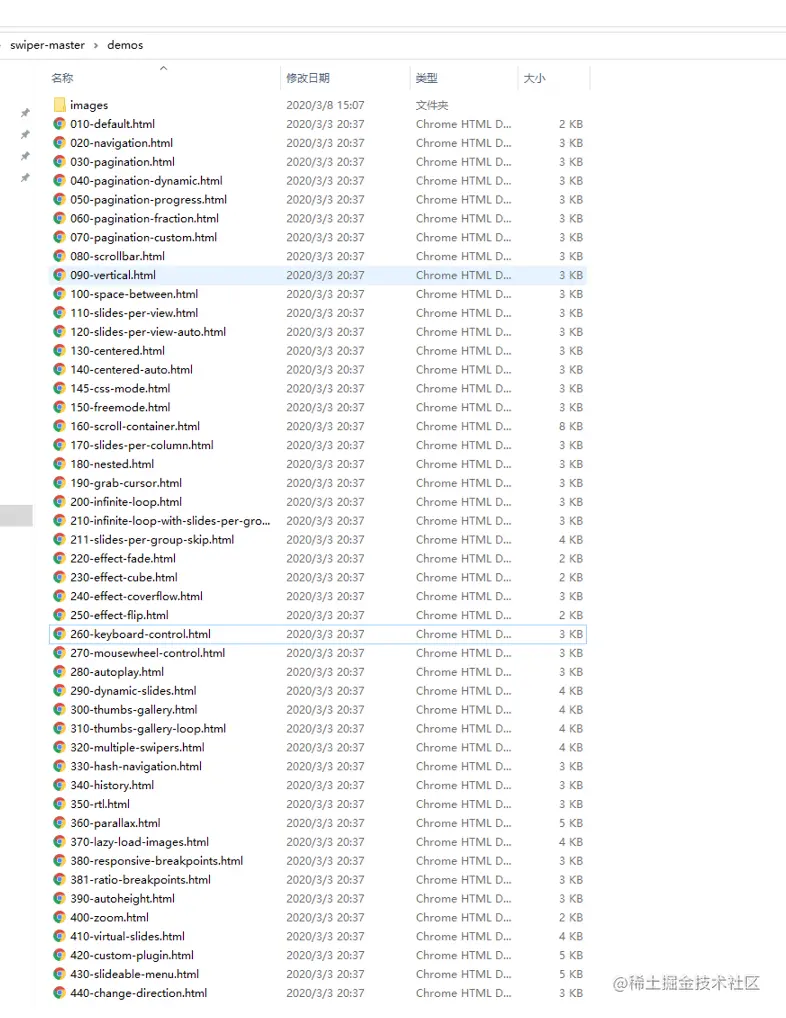Click the Chrome icon beside 130-centered.html

point(59,350)
